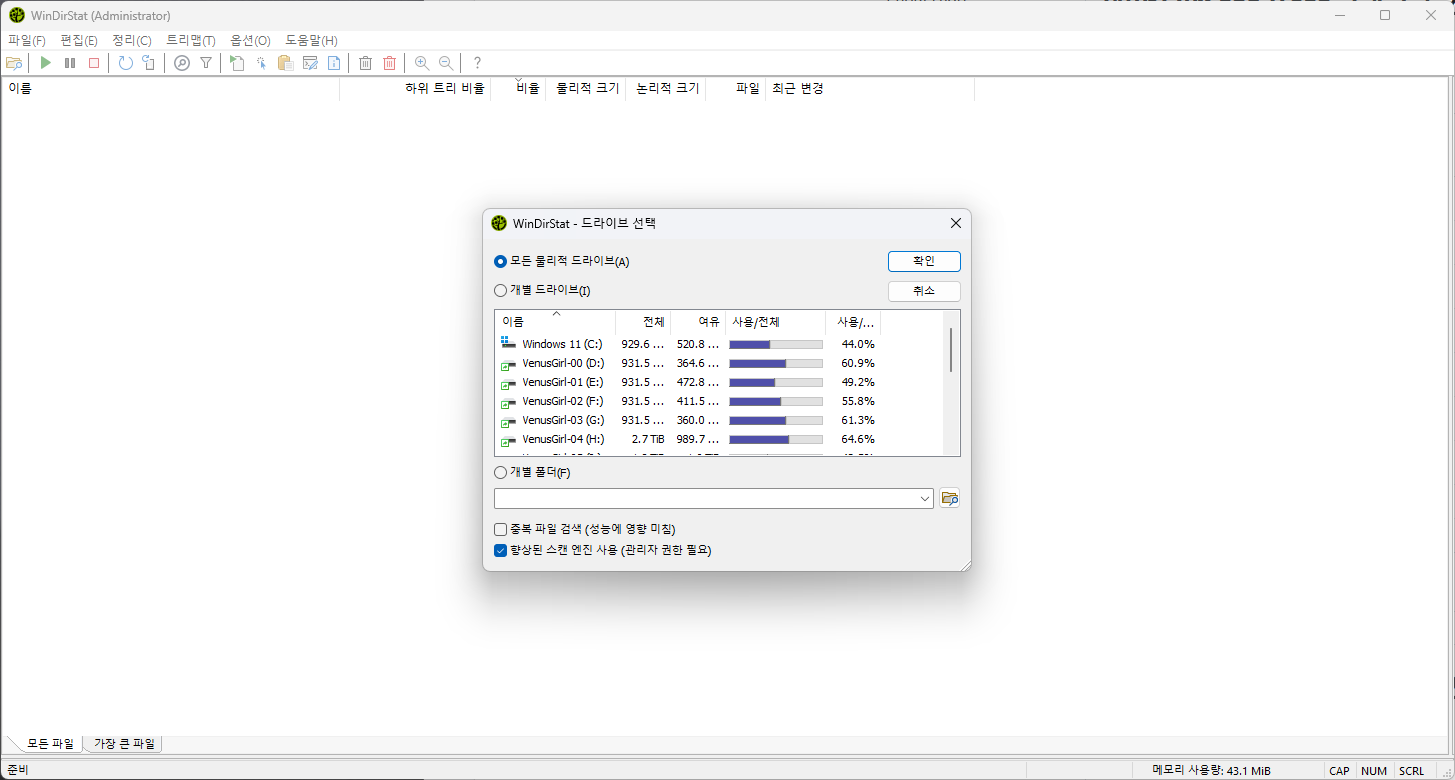Viewport: 1455px width, 780px height.
Task: Click the blue refresh all toolbar icon
Action: [125, 63]
